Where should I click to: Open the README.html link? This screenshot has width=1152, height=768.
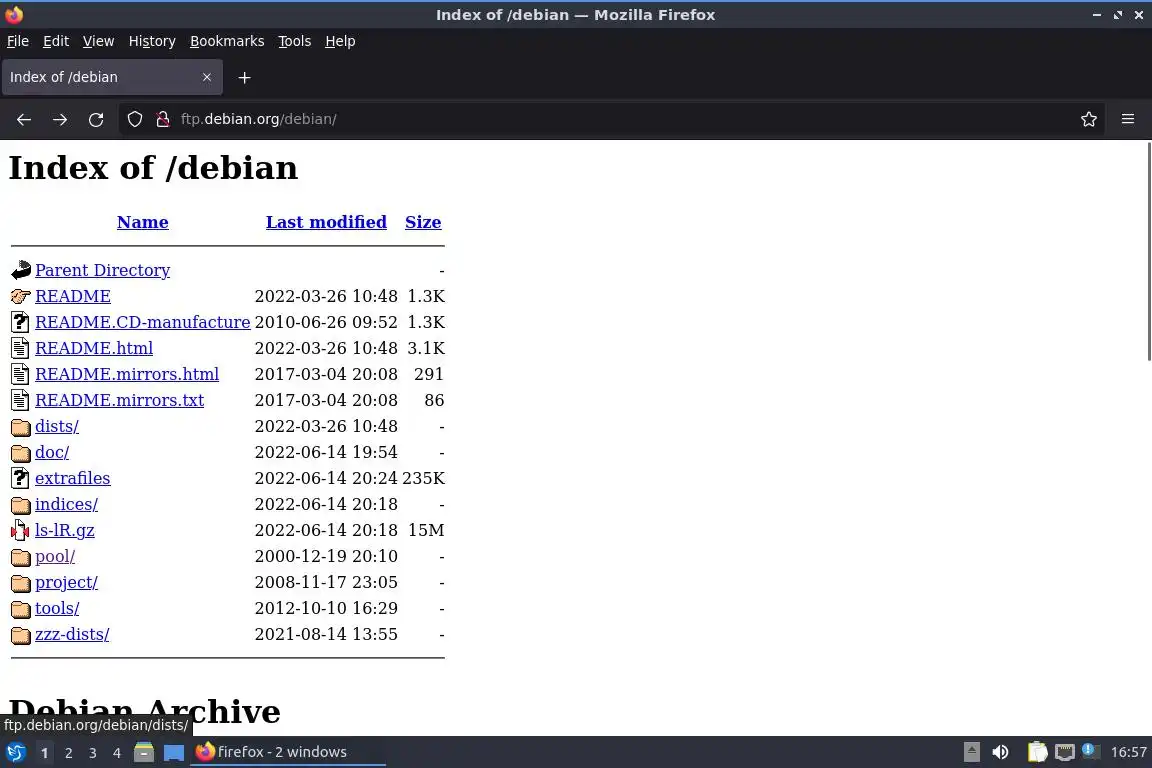coord(94,348)
